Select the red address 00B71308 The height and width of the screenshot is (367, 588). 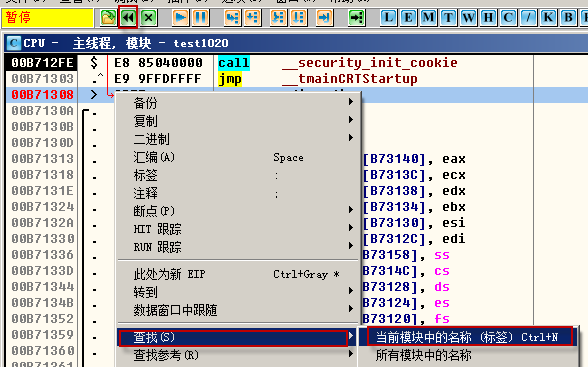[42, 95]
